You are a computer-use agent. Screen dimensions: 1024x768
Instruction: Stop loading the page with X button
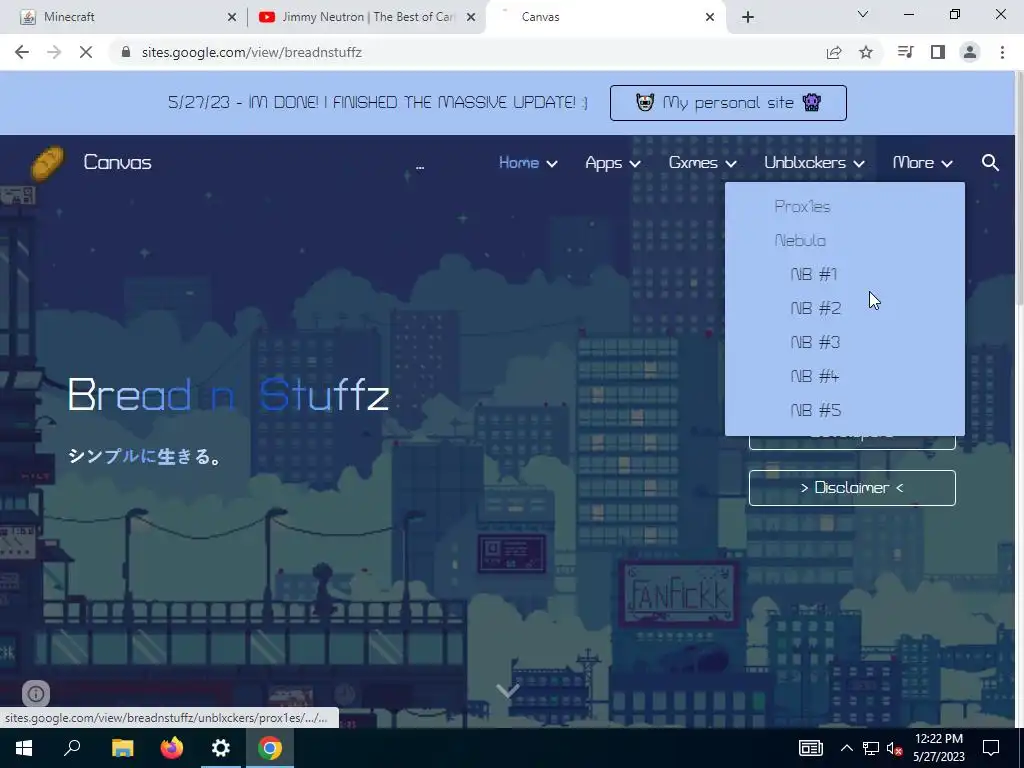pos(86,52)
